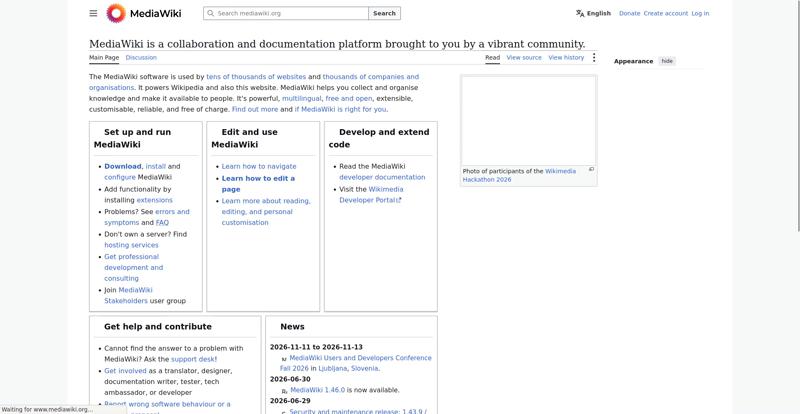This screenshot has width=800, height=414.
Task: Open MediaWiki 1.46.0 release link
Action: [x=317, y=390]
